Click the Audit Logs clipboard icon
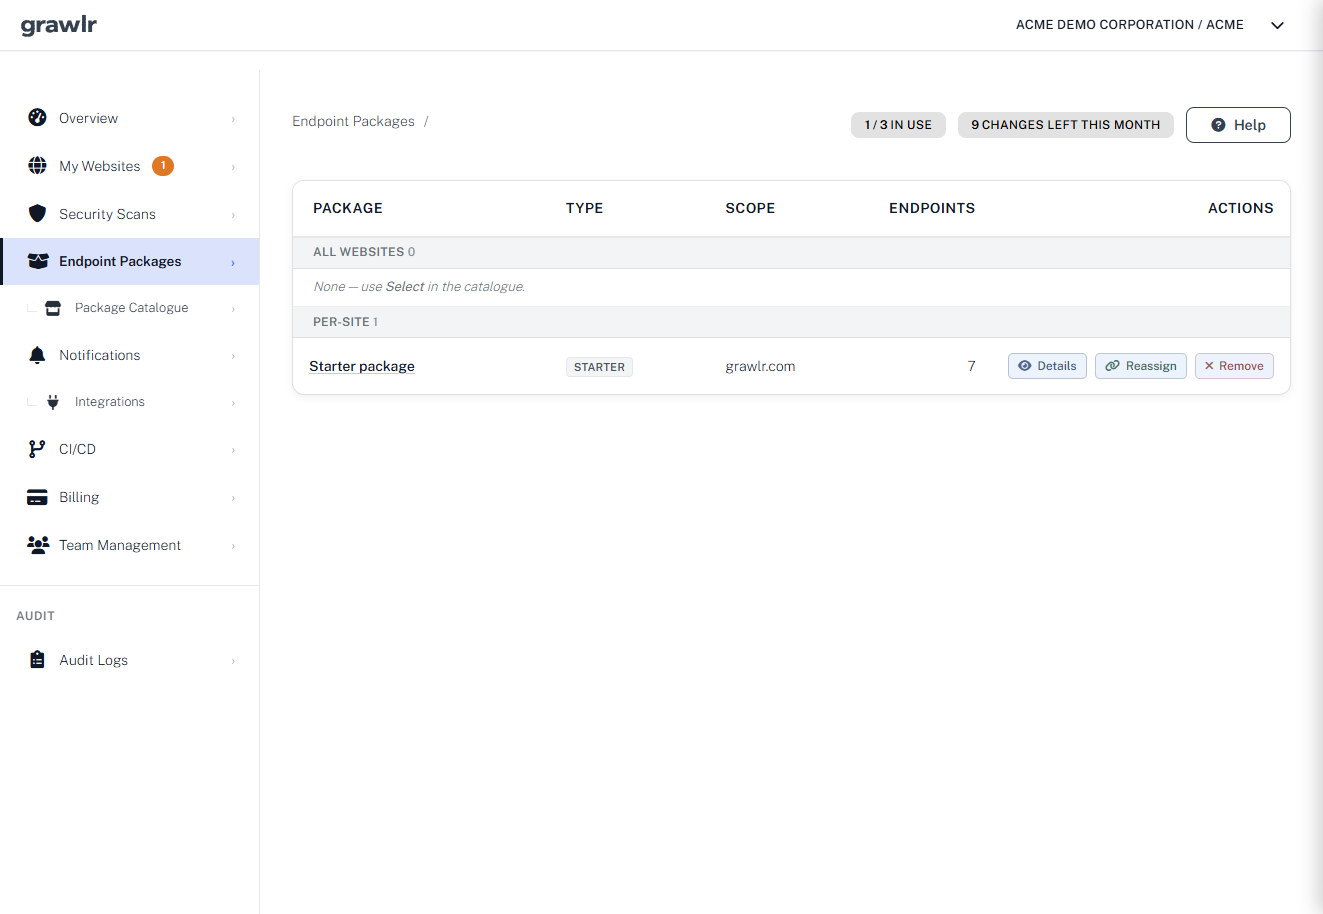The width and height of the screenshot is (1323, 914). [38, 660]
